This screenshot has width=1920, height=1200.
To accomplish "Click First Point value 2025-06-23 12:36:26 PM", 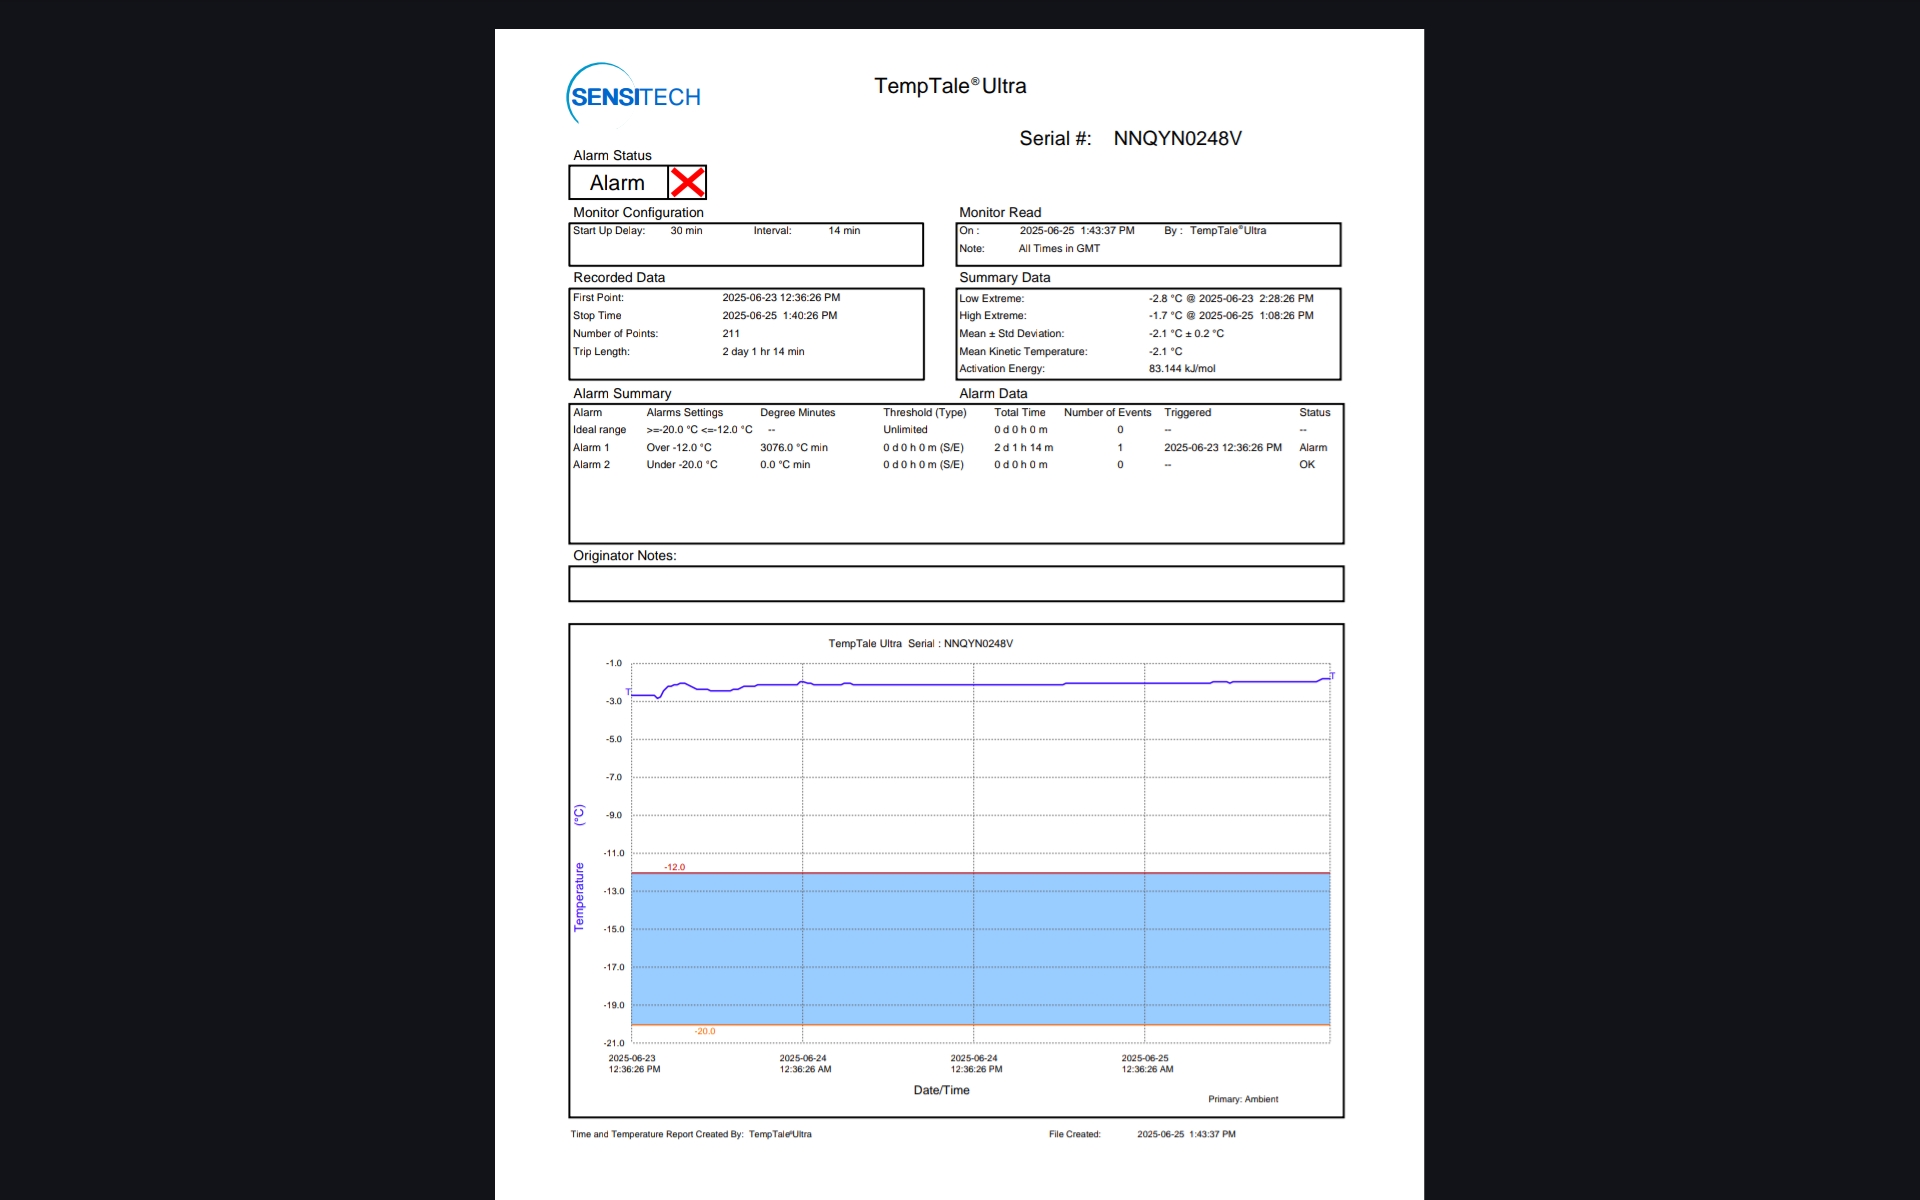I will point(781,298).
